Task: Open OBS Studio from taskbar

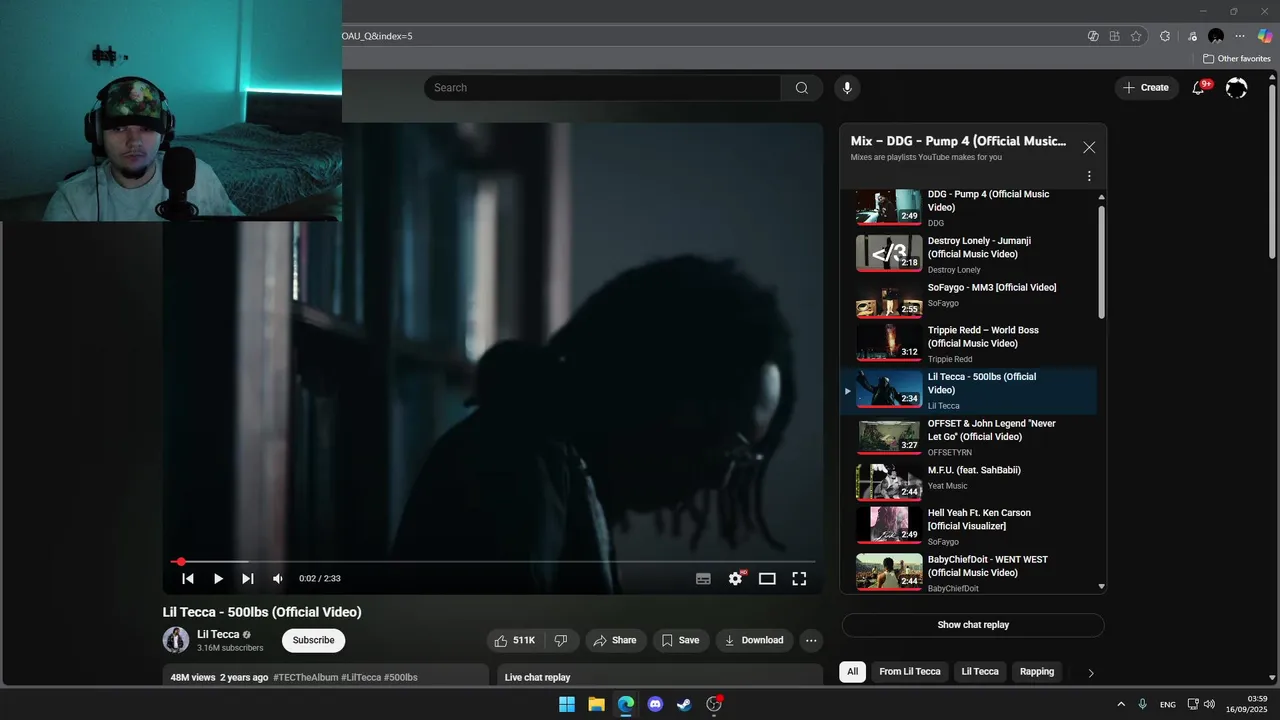Action: pos(714,704)
